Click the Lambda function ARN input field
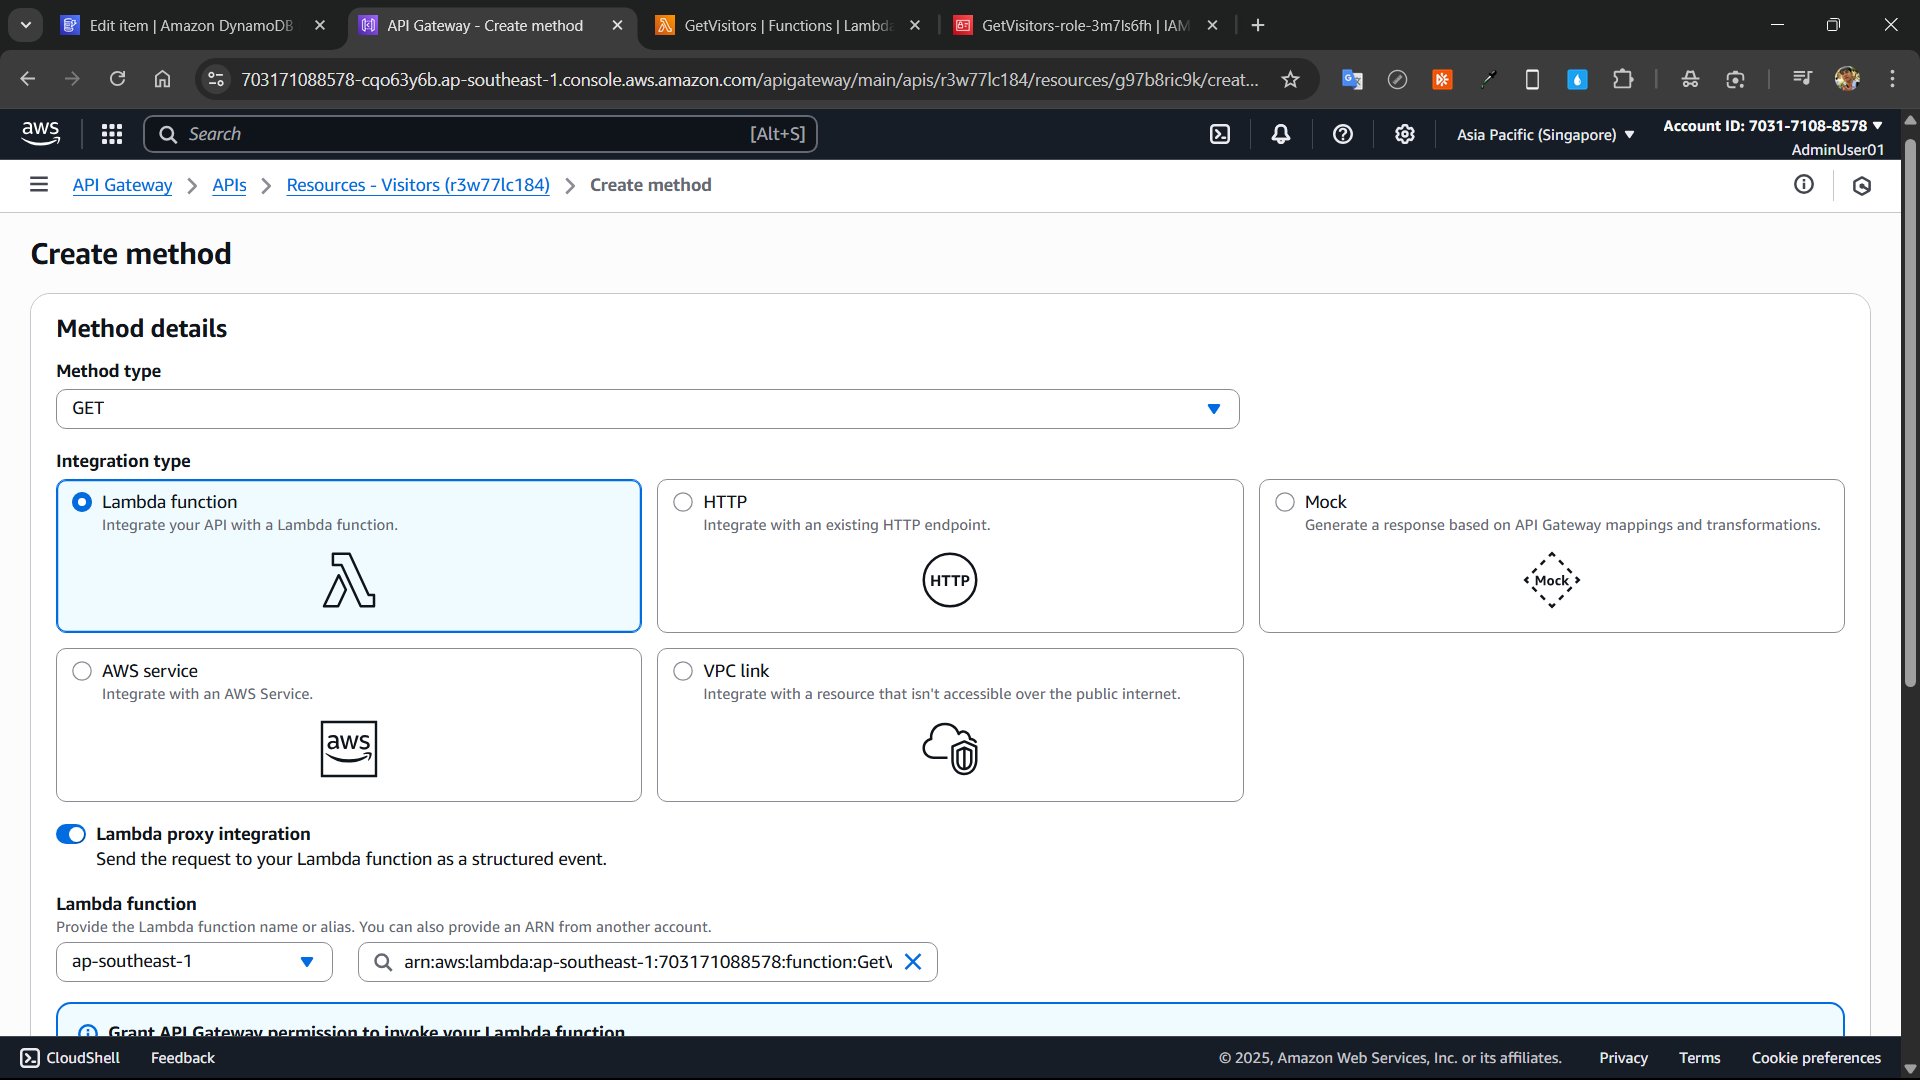The width and height of the screenshot is (1920, 1080). (x=647, y=962)
